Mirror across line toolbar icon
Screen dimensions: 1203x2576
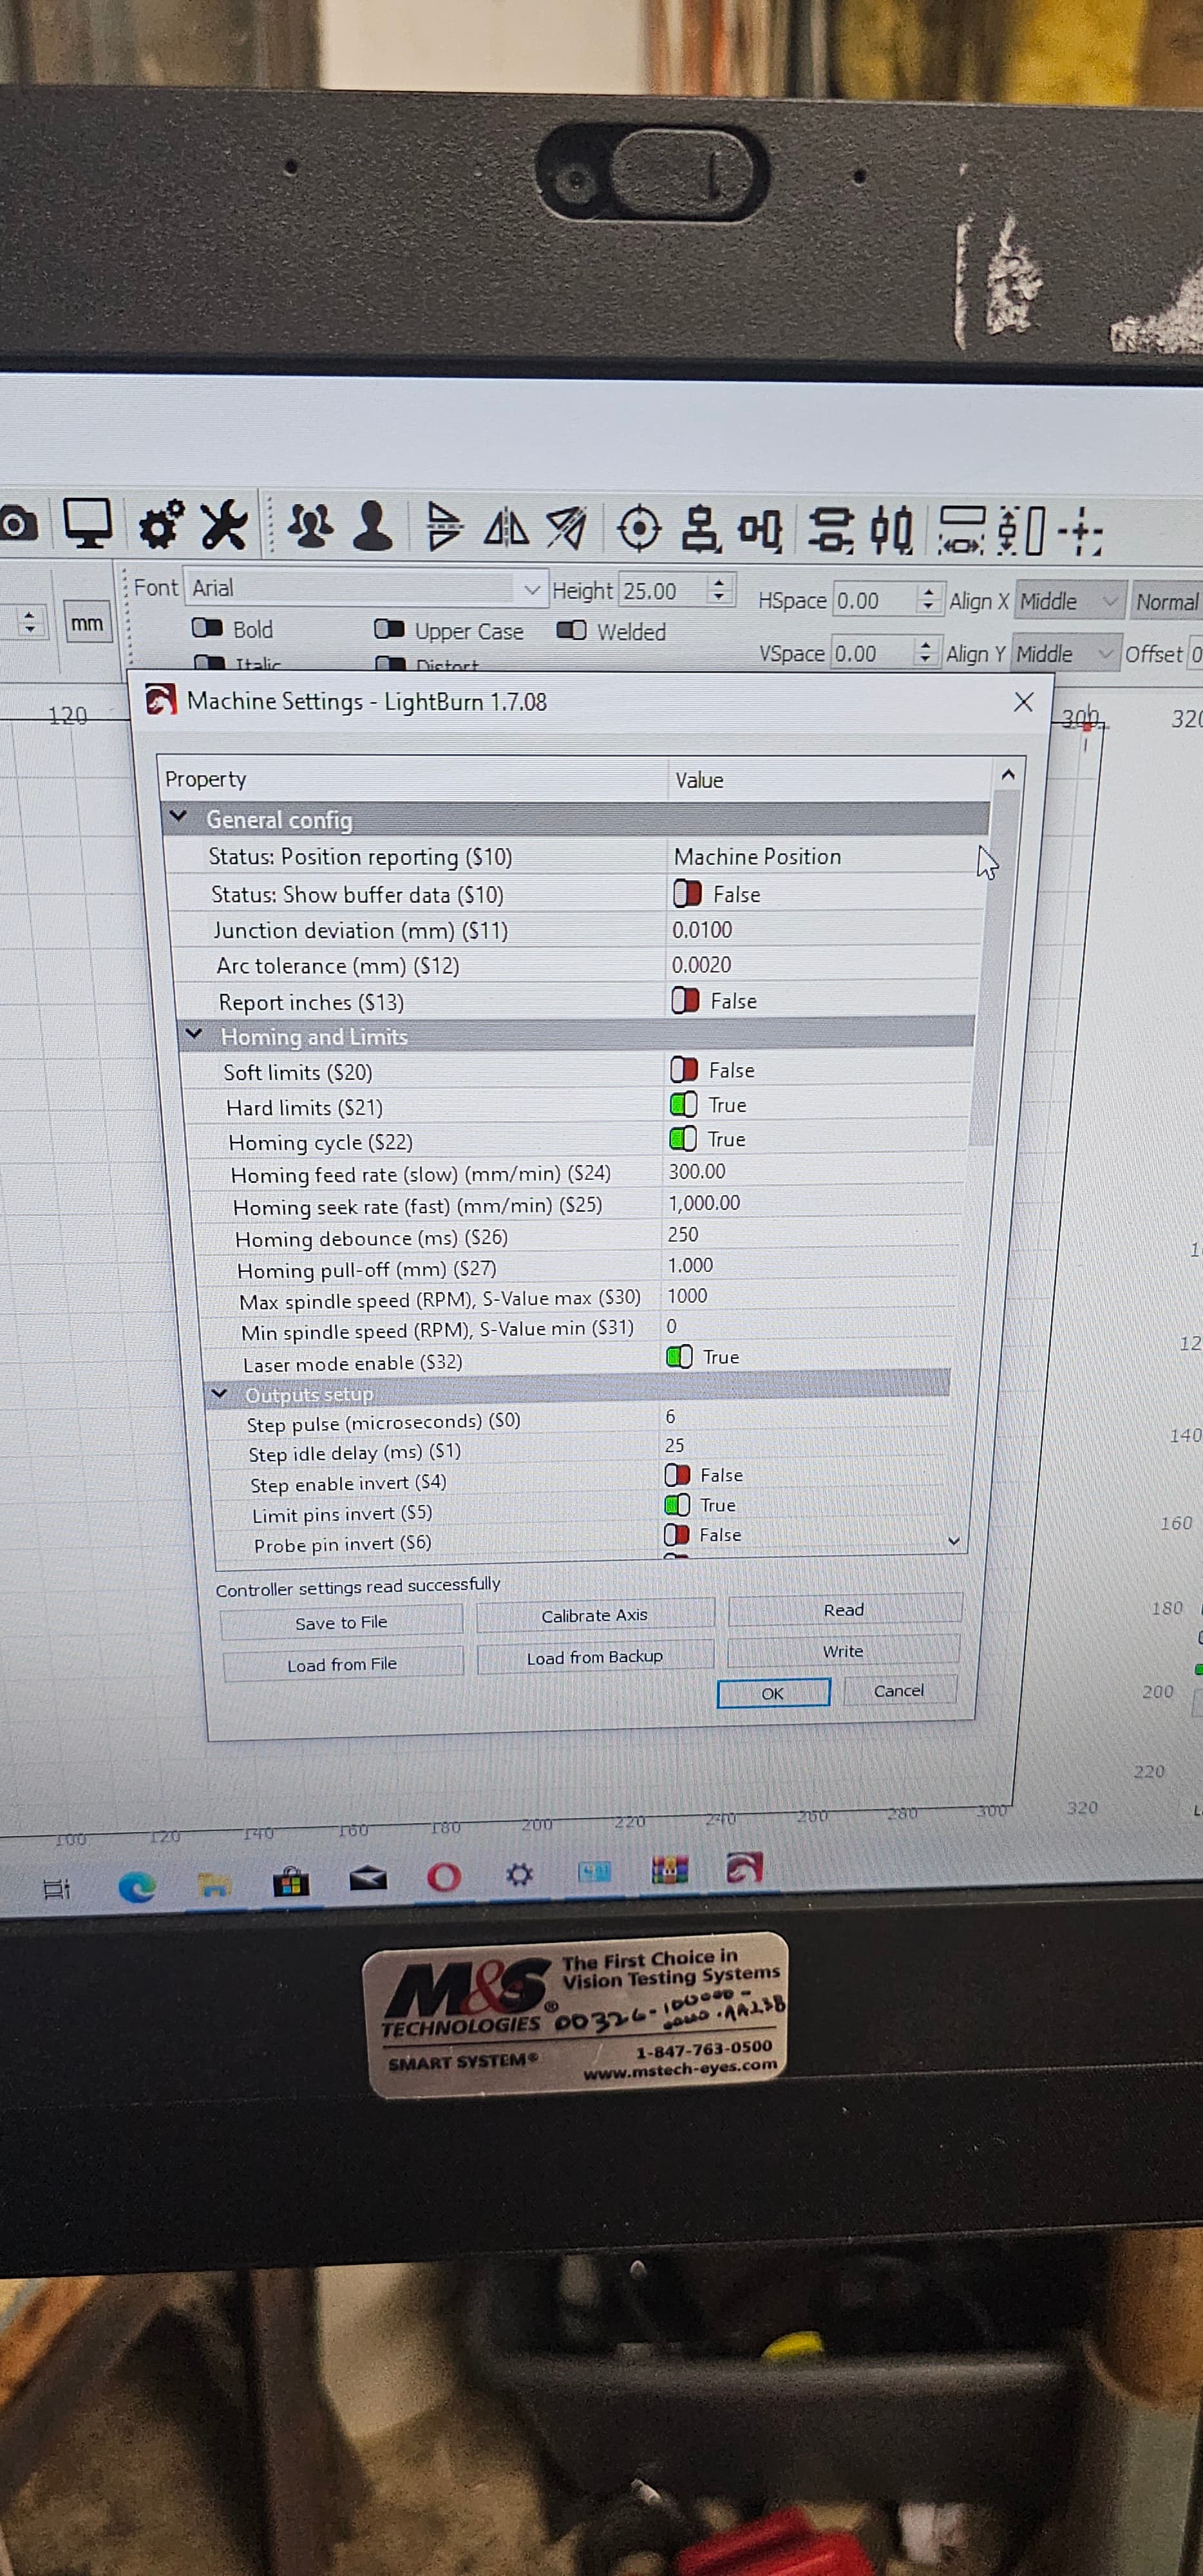566,528
